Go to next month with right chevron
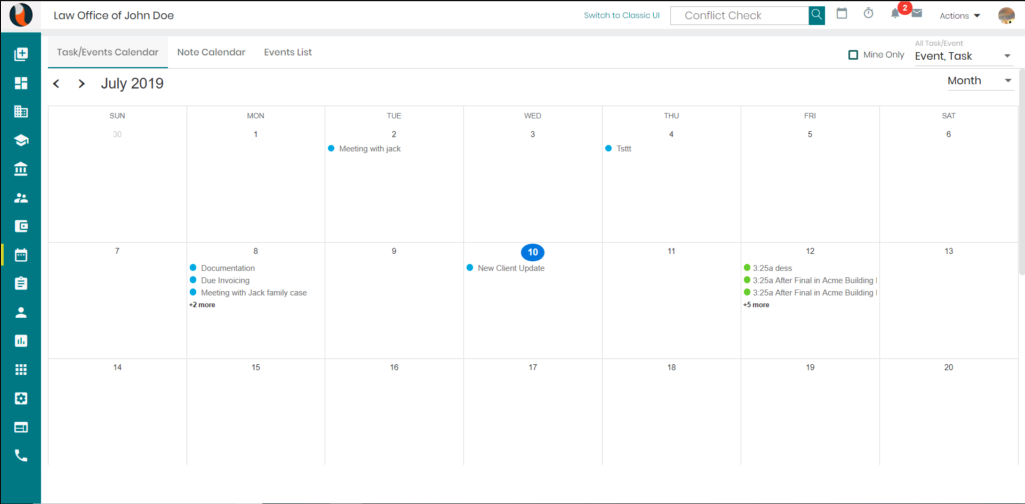 (82, 84)
